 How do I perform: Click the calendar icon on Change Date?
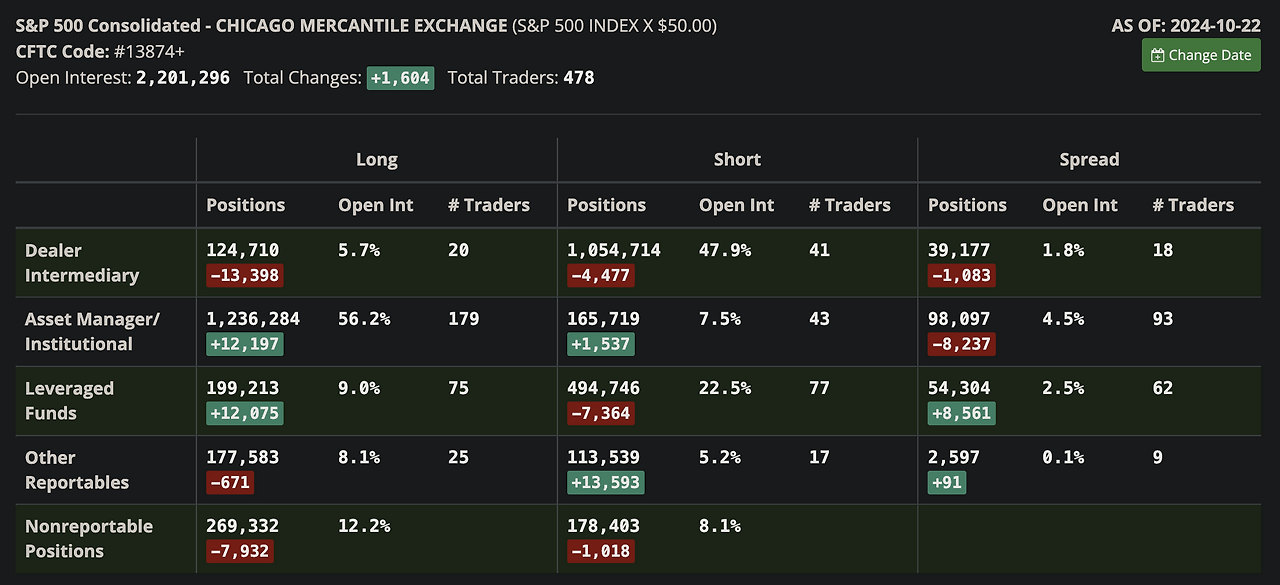coord(1158,56)
